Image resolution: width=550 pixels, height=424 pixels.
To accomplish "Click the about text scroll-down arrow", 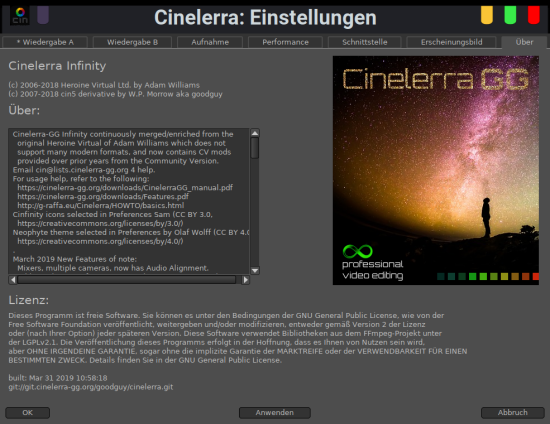I will click(x=255, y=270).
